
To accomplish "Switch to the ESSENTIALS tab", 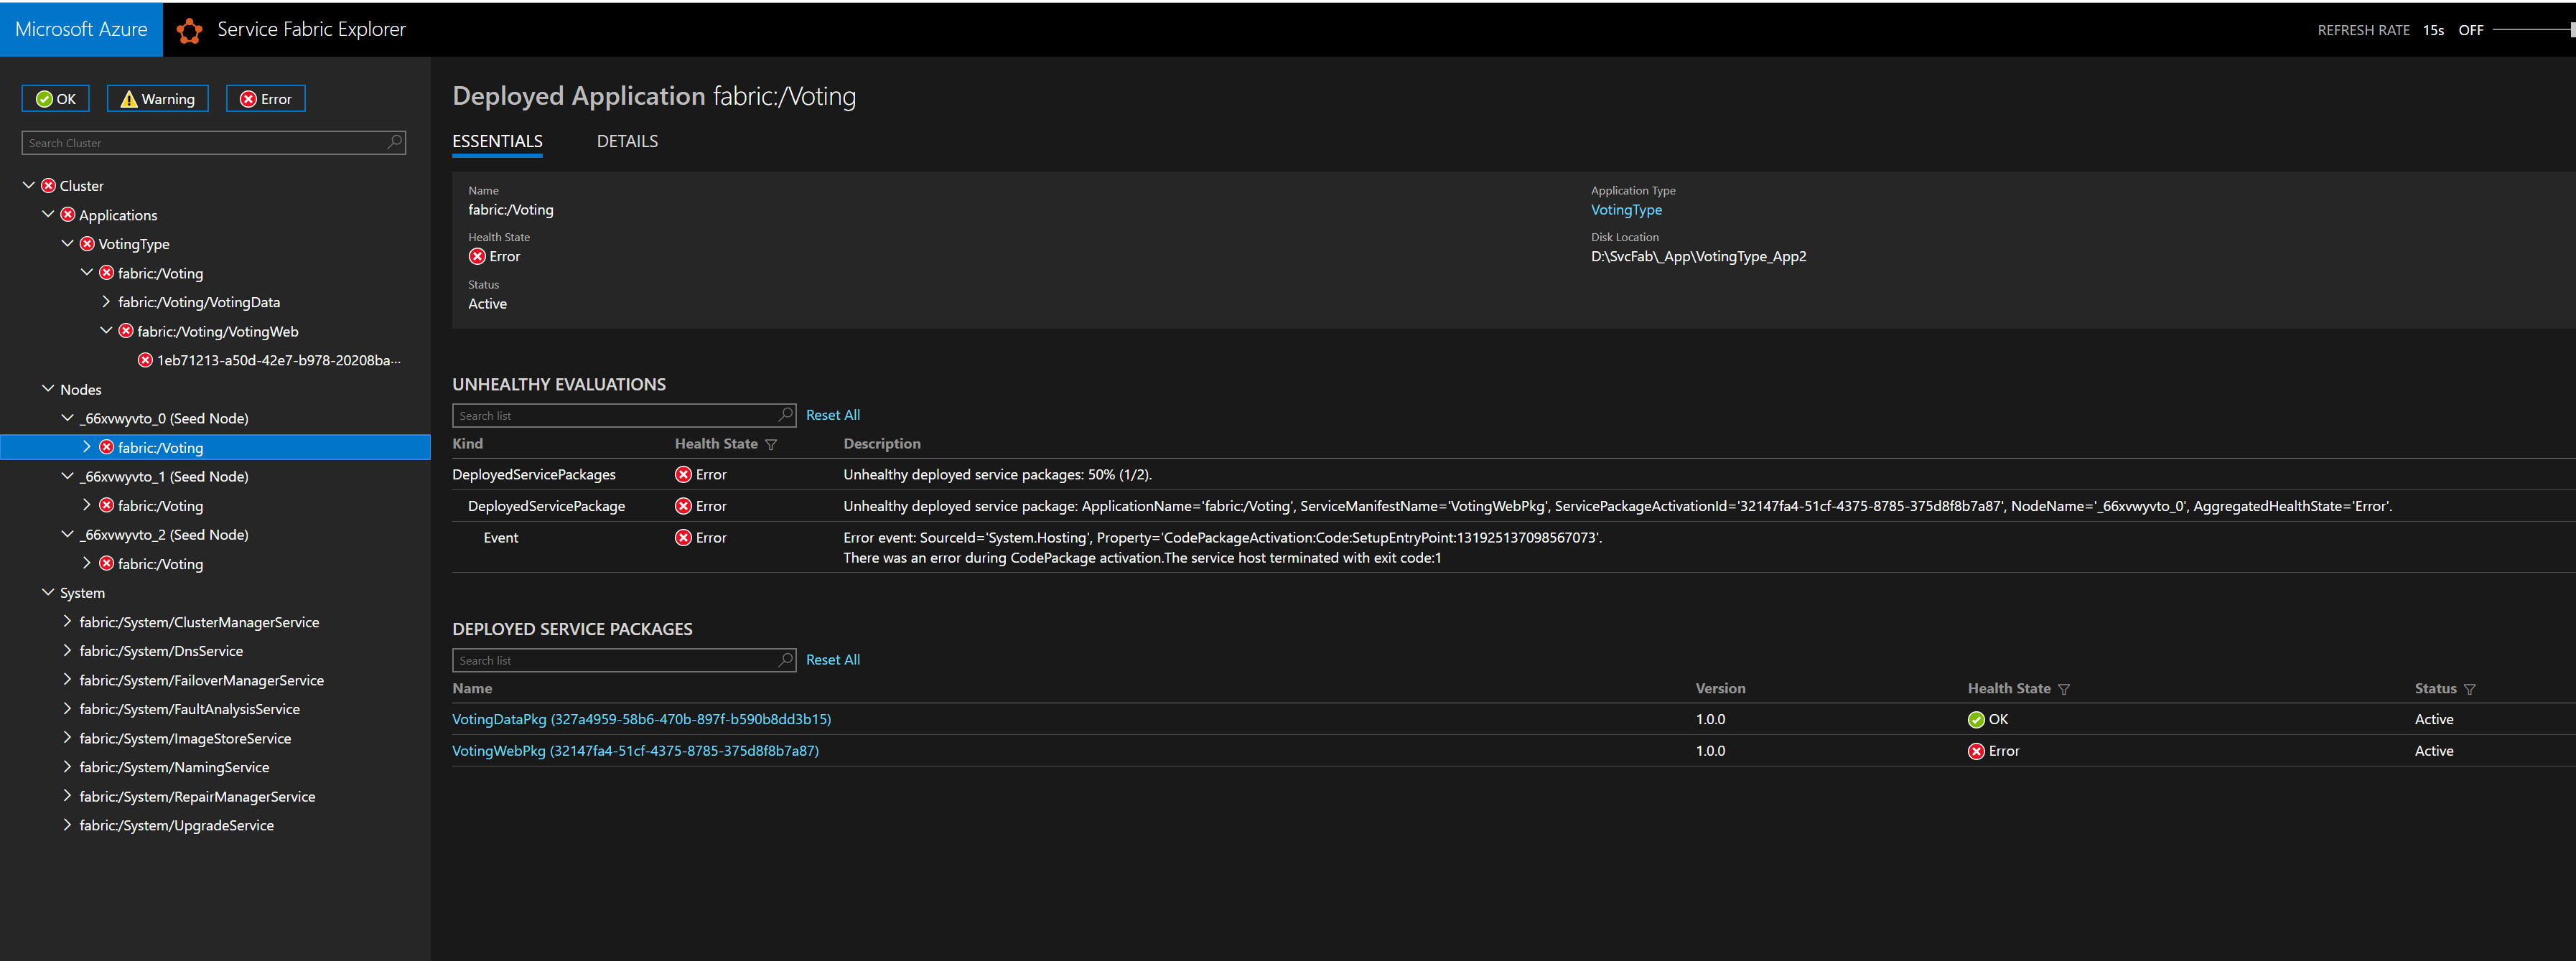I will [497, 141].
